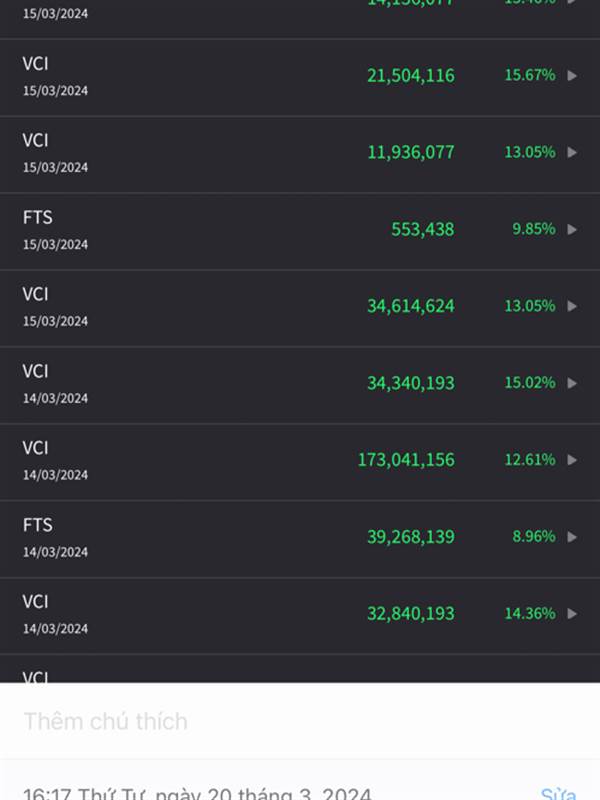This screenshot has width=600, height=800.
Task: Open the partially hidden VCI row at the bottom
Action: click(x=300, y=669)
